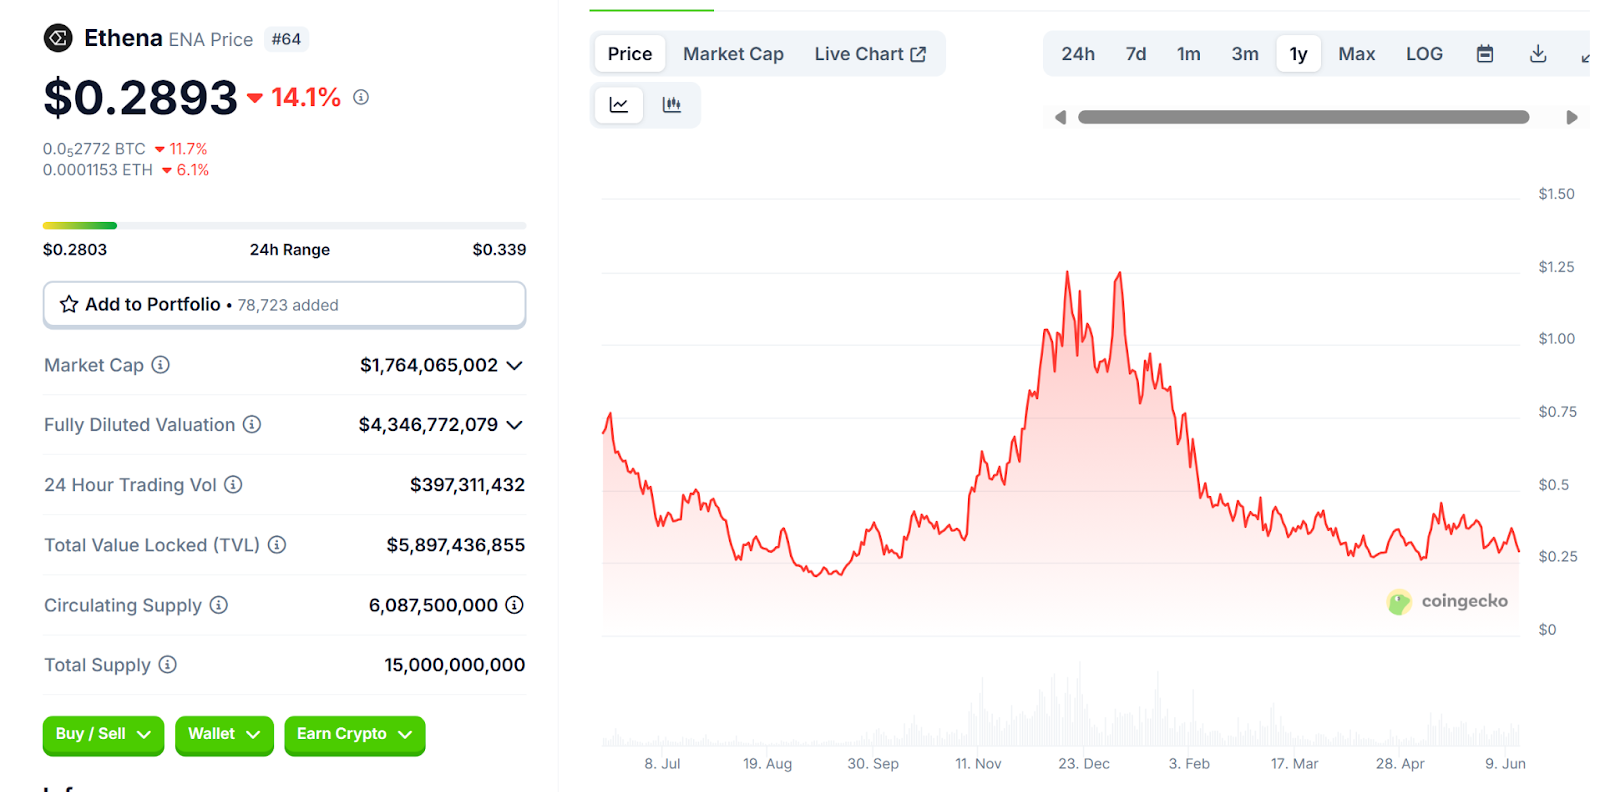
Task: Click the $1.25 y-axis label
Action: point(1556,267)
